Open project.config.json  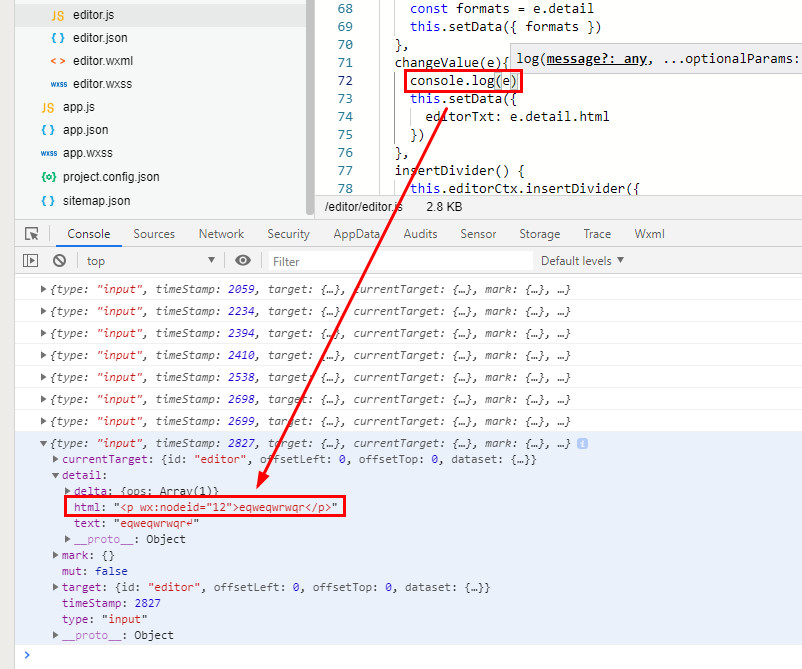pos(111,177)
